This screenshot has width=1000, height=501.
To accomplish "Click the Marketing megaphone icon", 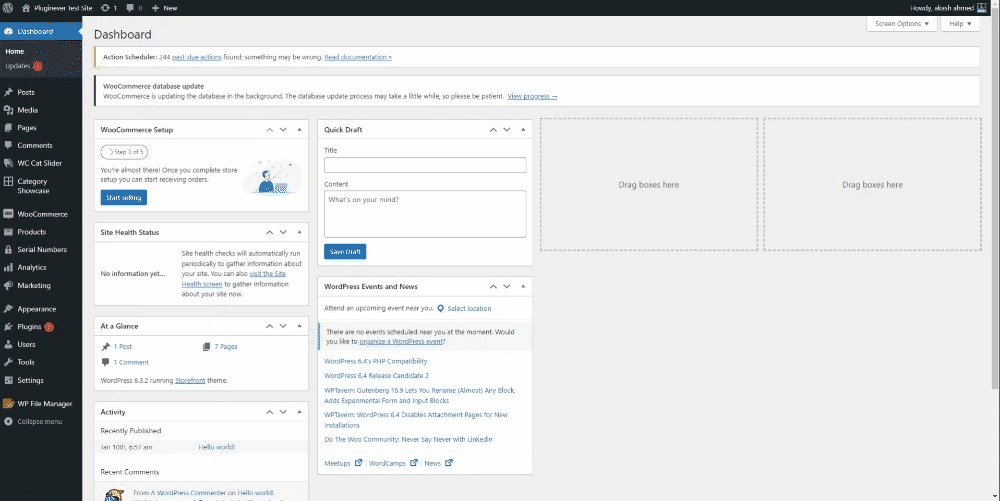I will coord(8,286).
